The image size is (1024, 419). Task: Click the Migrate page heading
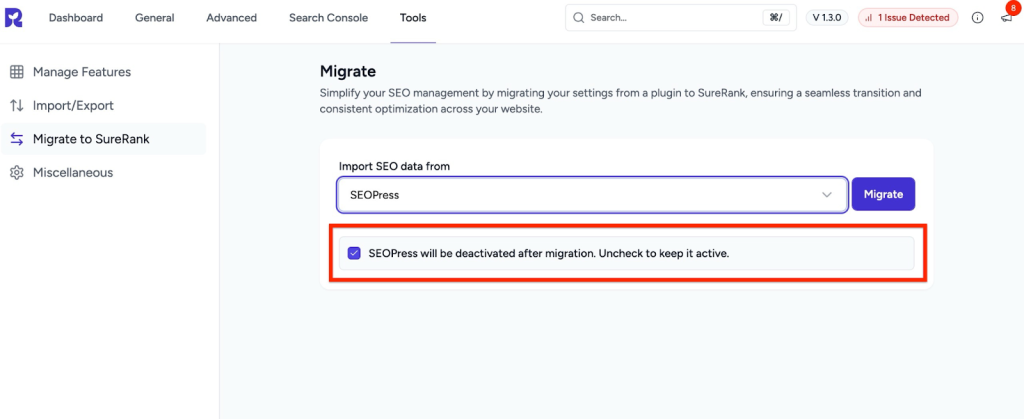click(347, 71)
